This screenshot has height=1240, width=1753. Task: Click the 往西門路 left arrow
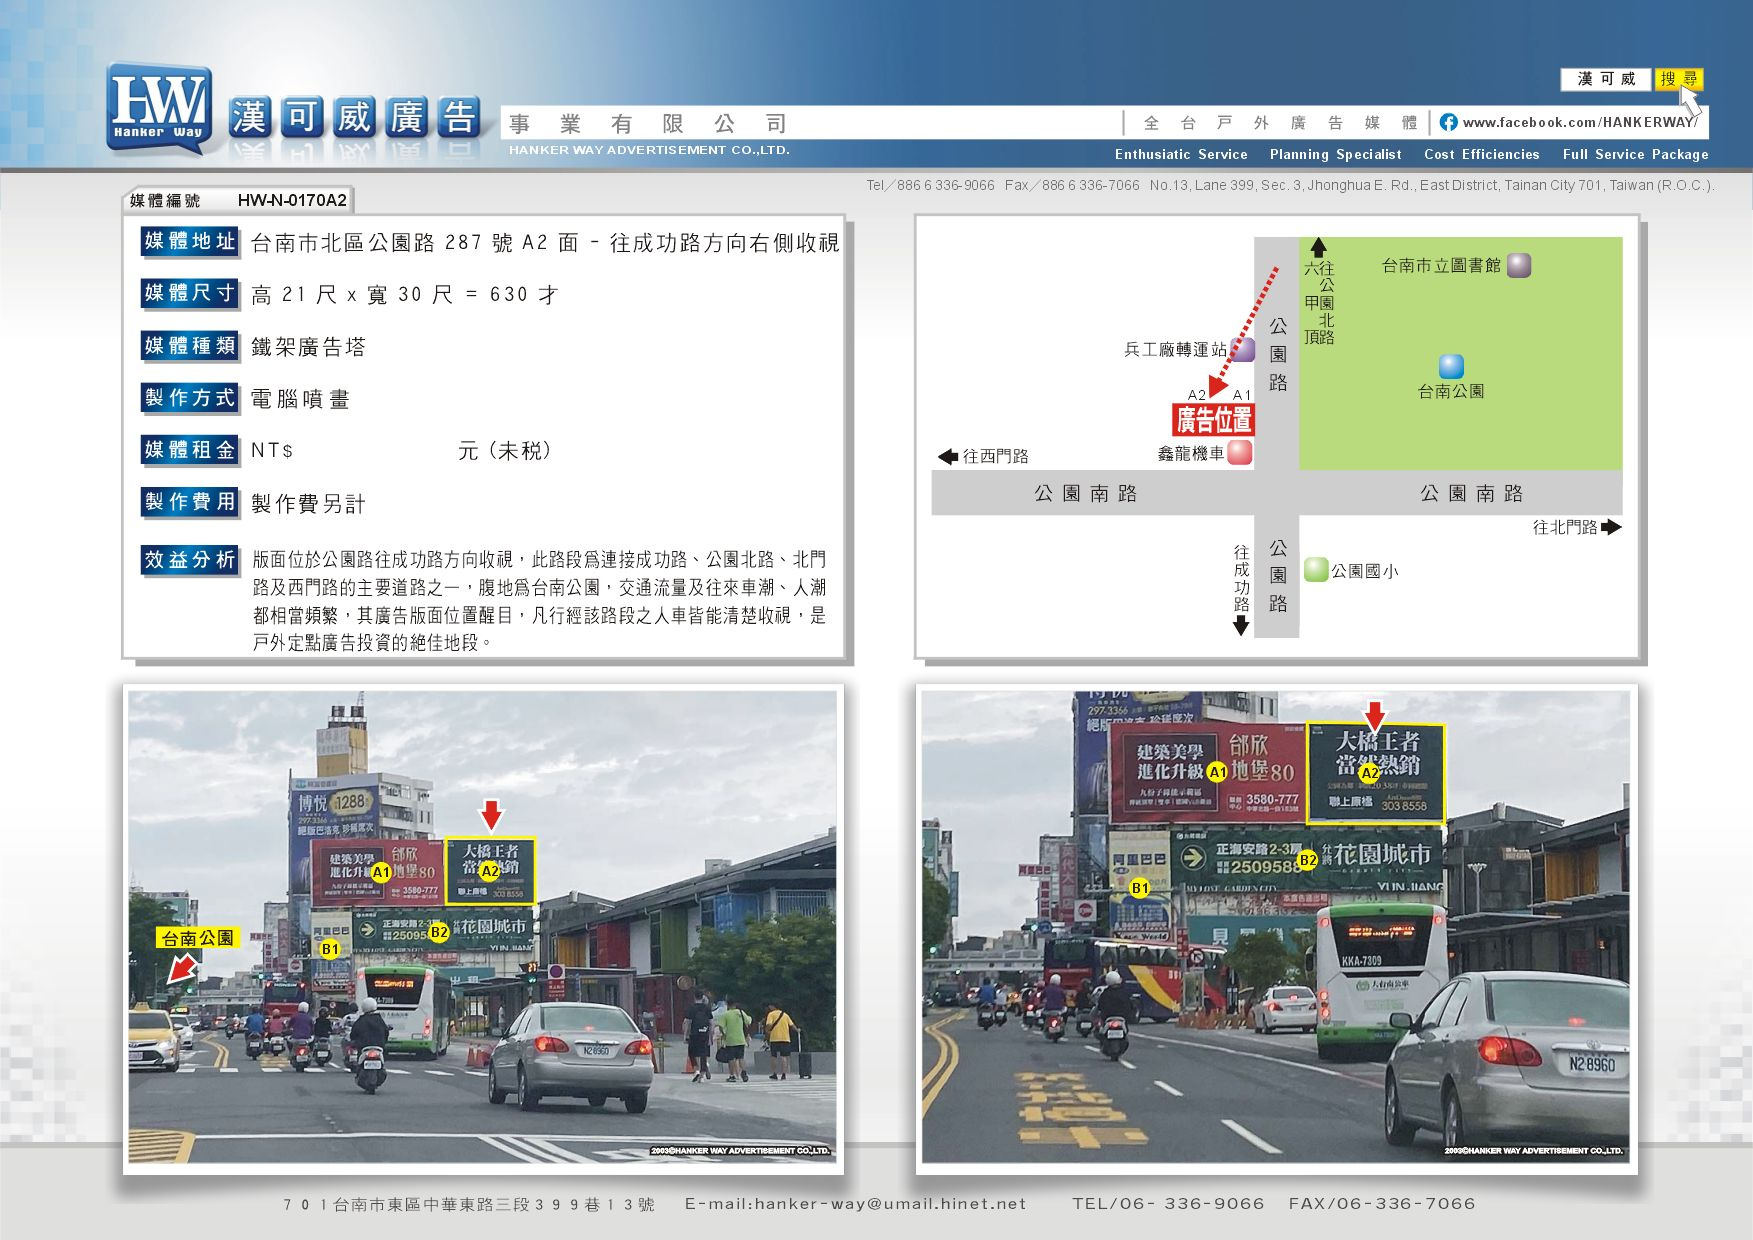pyautogui.click(x=948, y=456)
